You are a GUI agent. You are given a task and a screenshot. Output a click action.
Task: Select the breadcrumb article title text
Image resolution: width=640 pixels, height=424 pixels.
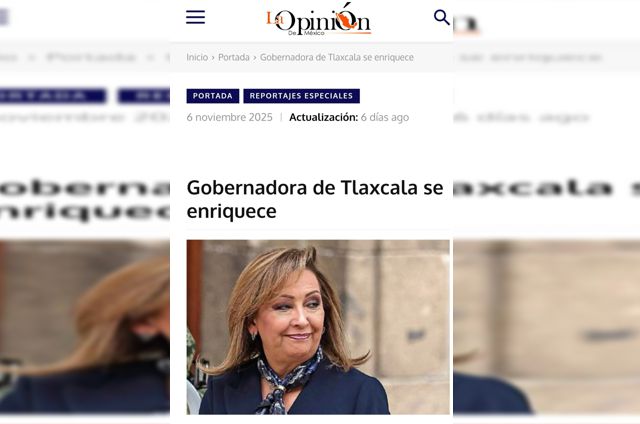coord(337,57)
